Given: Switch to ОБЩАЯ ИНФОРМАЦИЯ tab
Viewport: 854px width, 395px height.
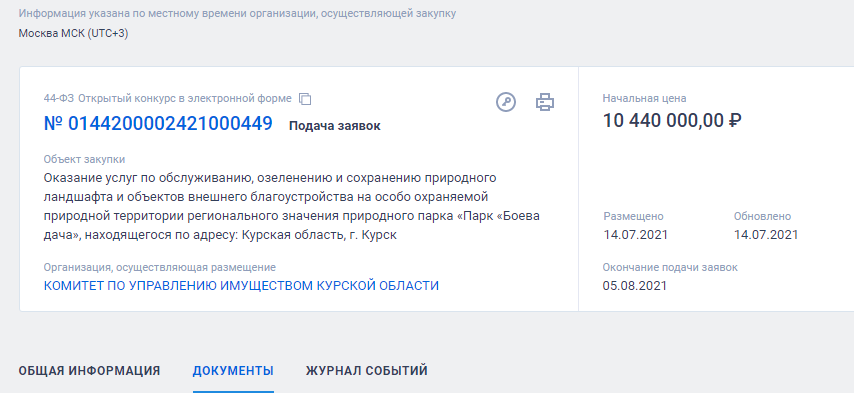Looking at the screenshot, I should pos(89,371).
